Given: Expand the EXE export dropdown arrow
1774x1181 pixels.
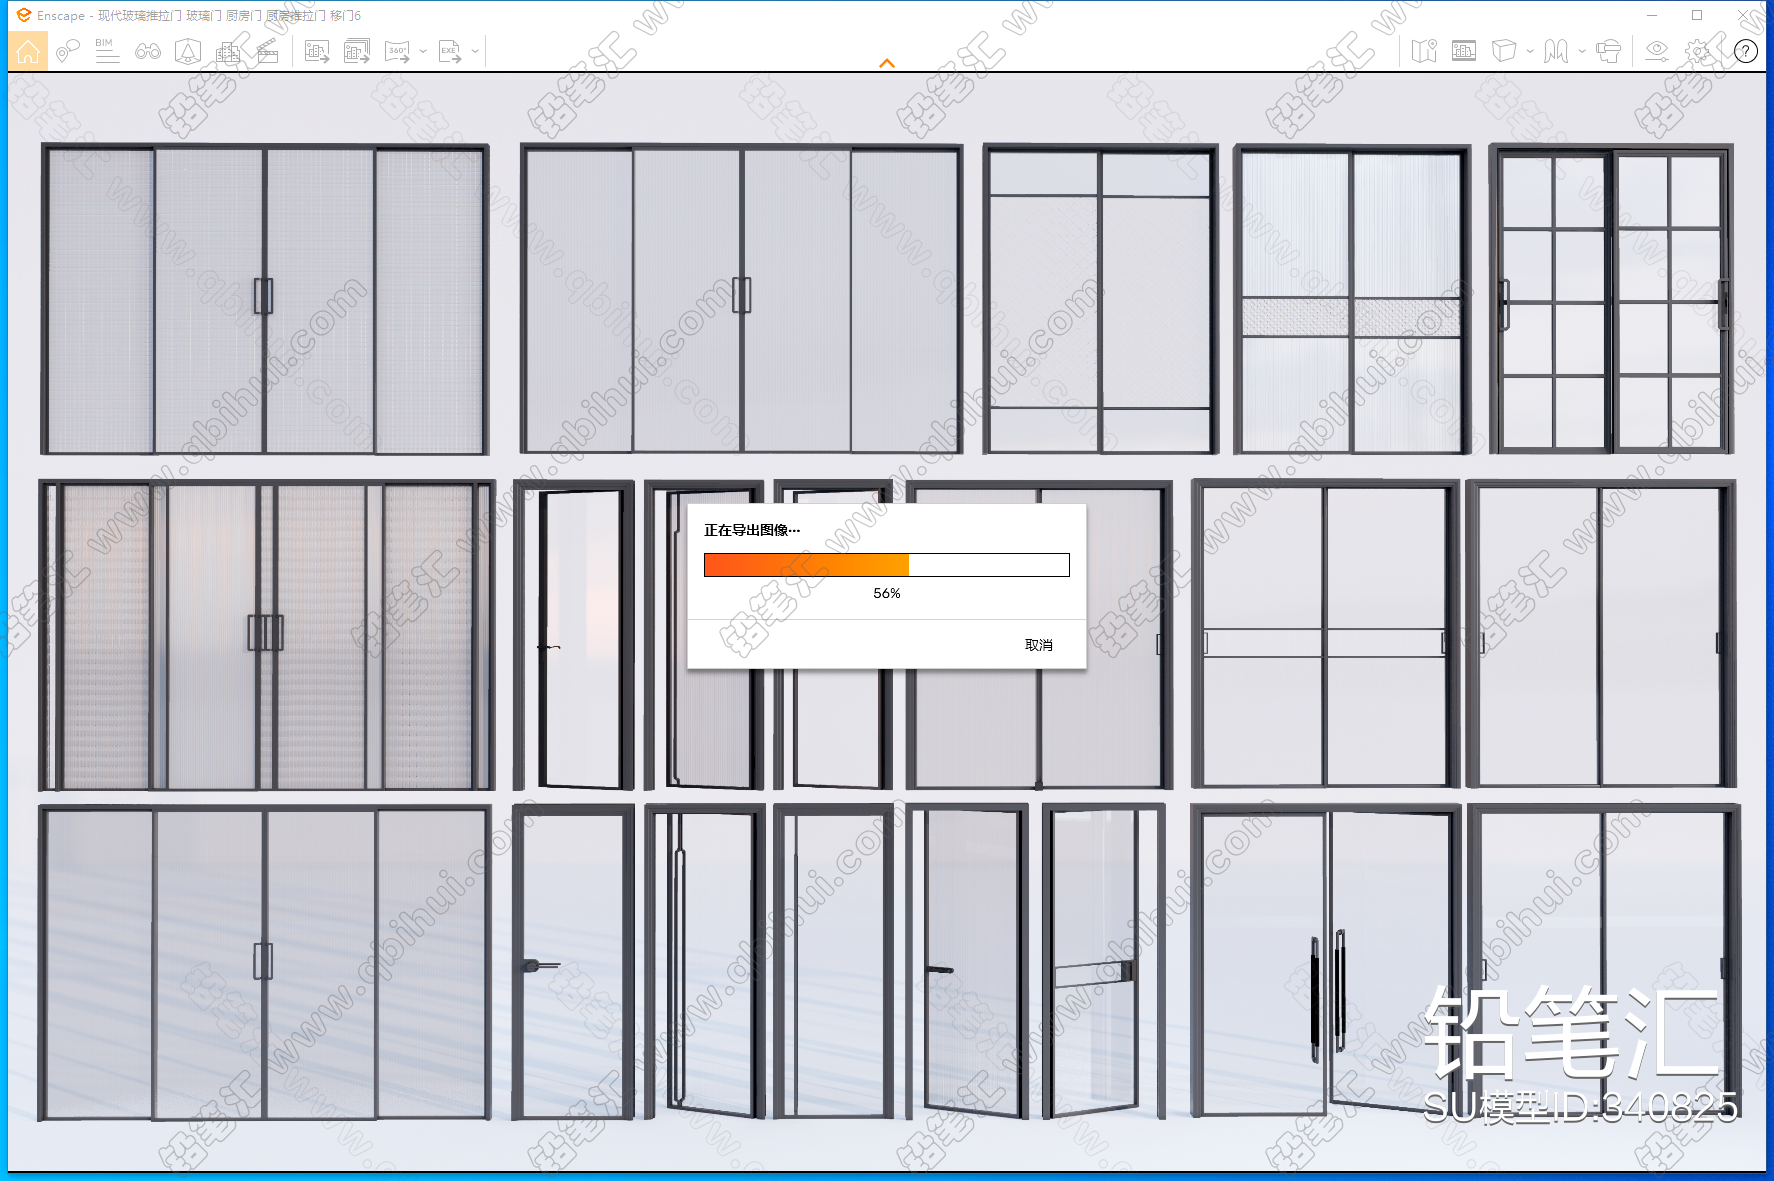Looking at the screenshot, I should coord(475,51).
